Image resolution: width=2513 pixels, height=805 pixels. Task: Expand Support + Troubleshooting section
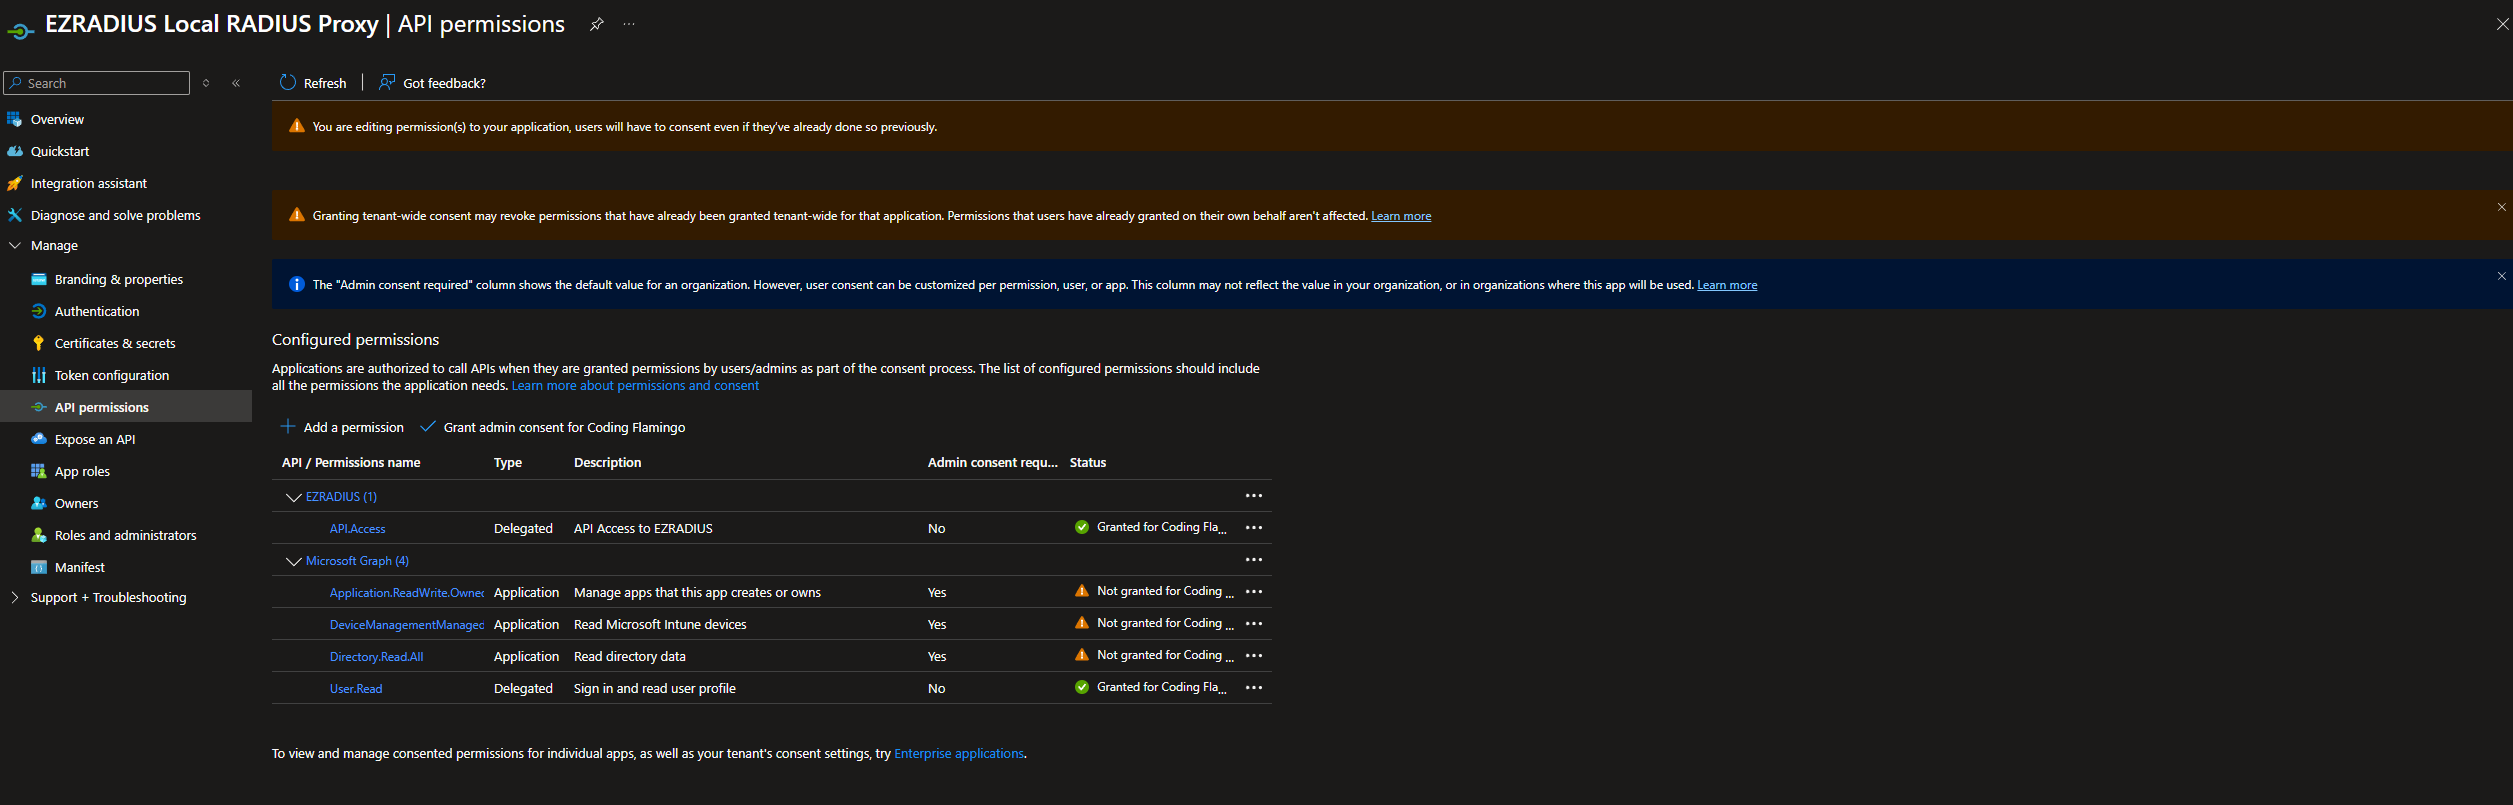(x=14, y=597)
